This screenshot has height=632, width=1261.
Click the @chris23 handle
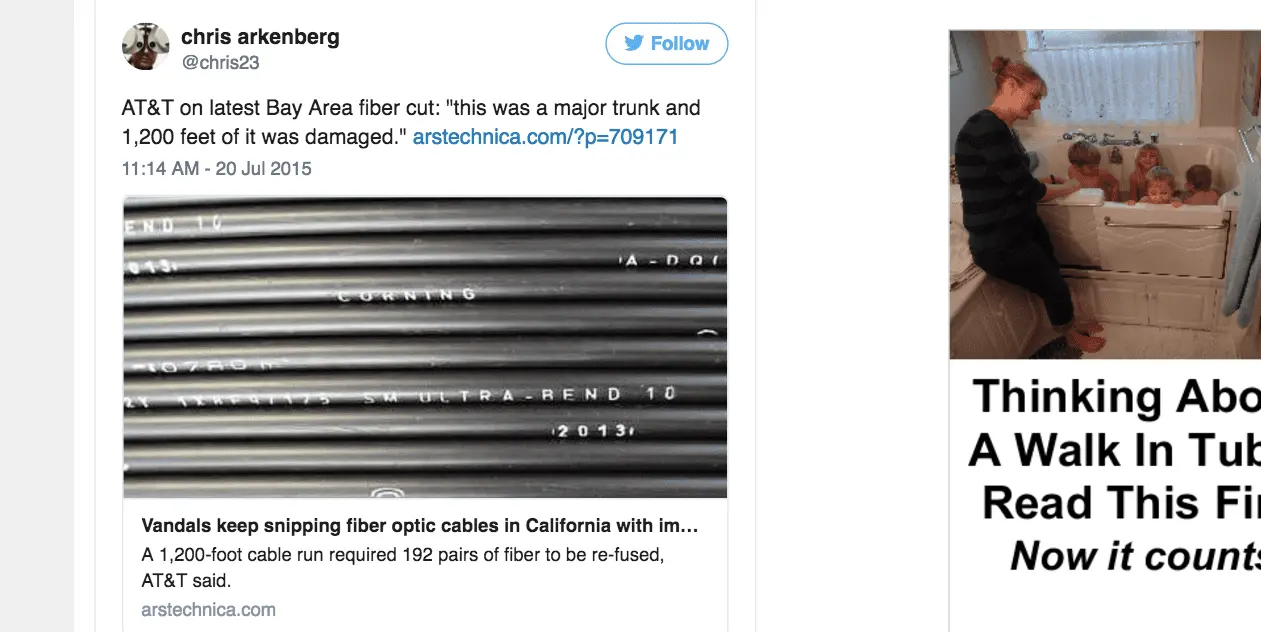(221, 62)
